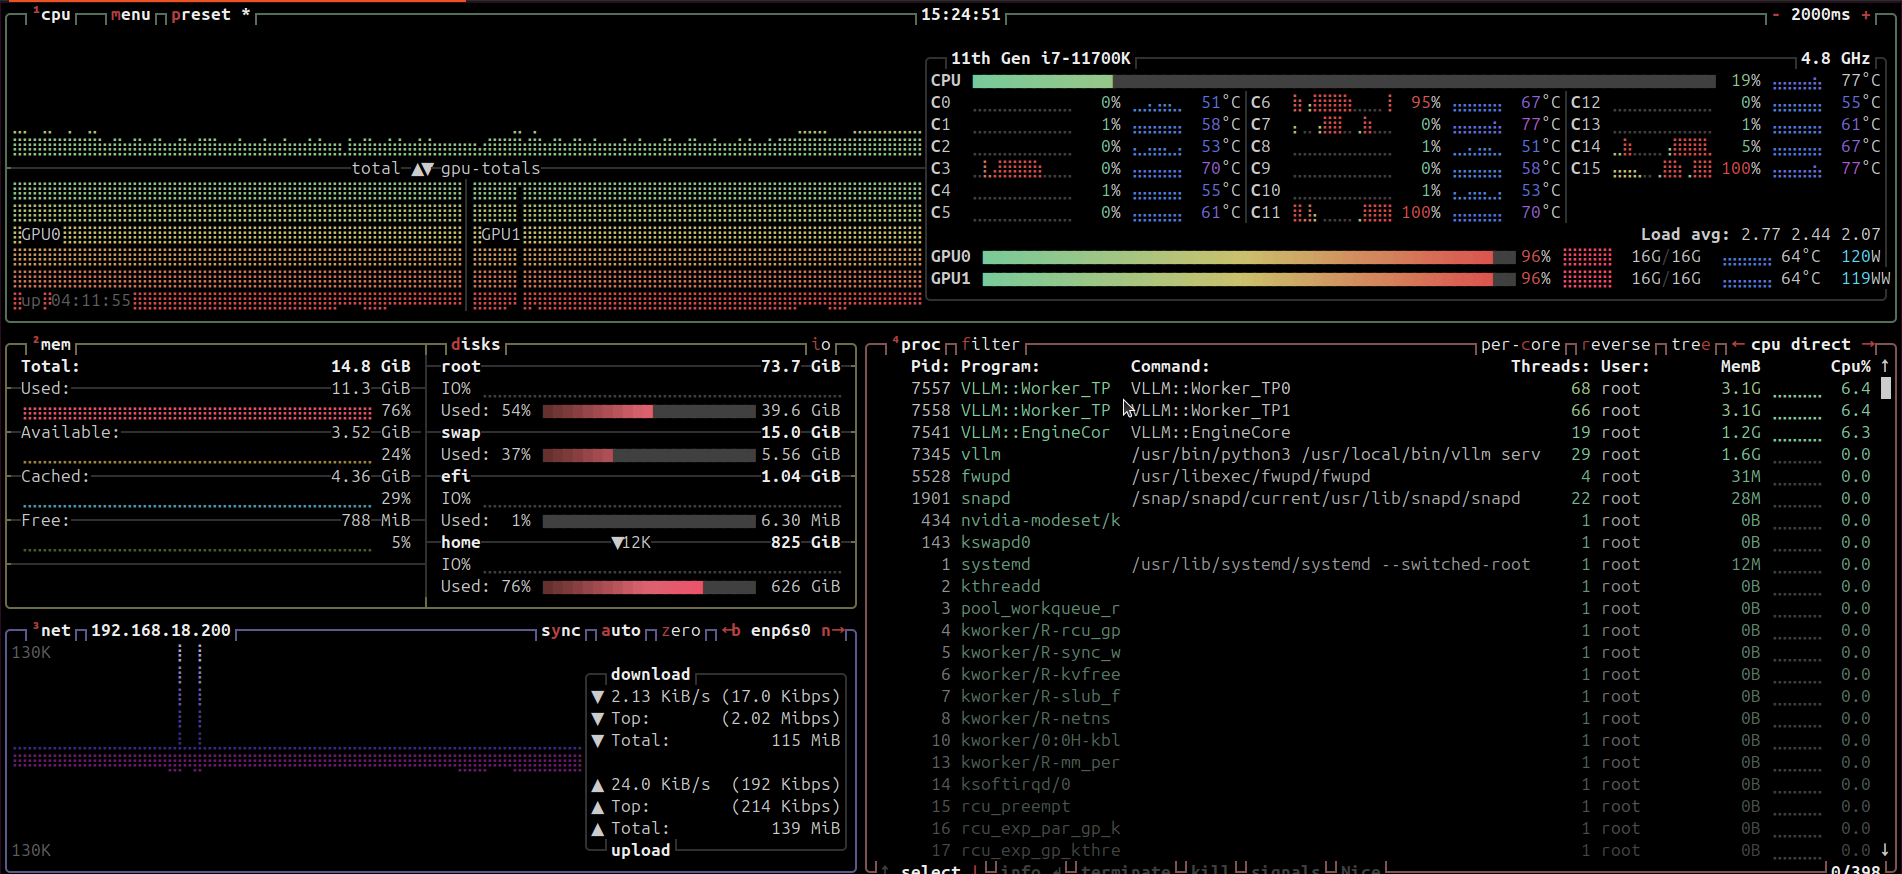This screenshot has width=1902, height=874.
Task: Click the root disk usage bar
Action: pyautogui.click(x=649, y=411)
